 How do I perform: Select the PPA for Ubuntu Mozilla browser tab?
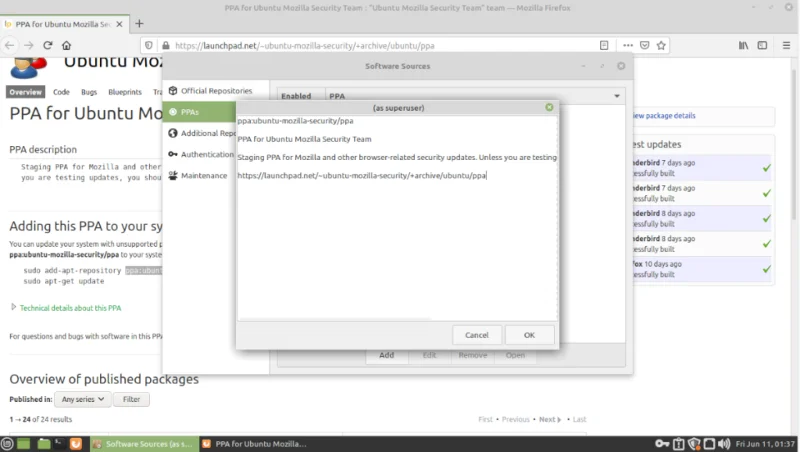[x=64, y=24]
